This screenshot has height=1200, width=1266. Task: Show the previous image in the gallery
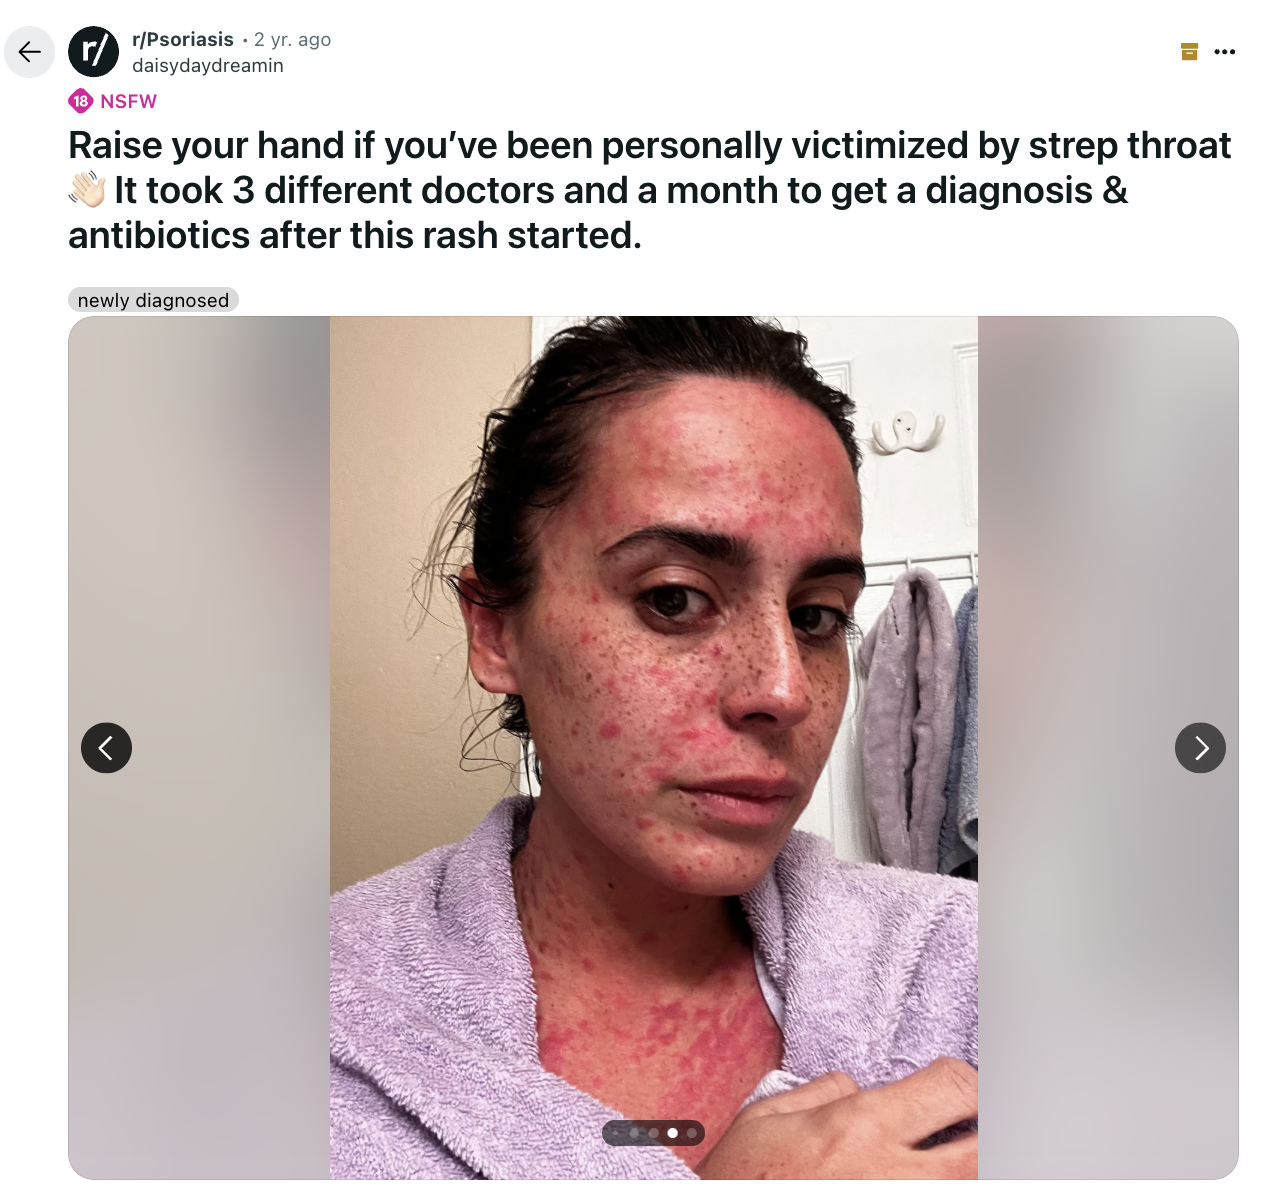tap(106, 748)
